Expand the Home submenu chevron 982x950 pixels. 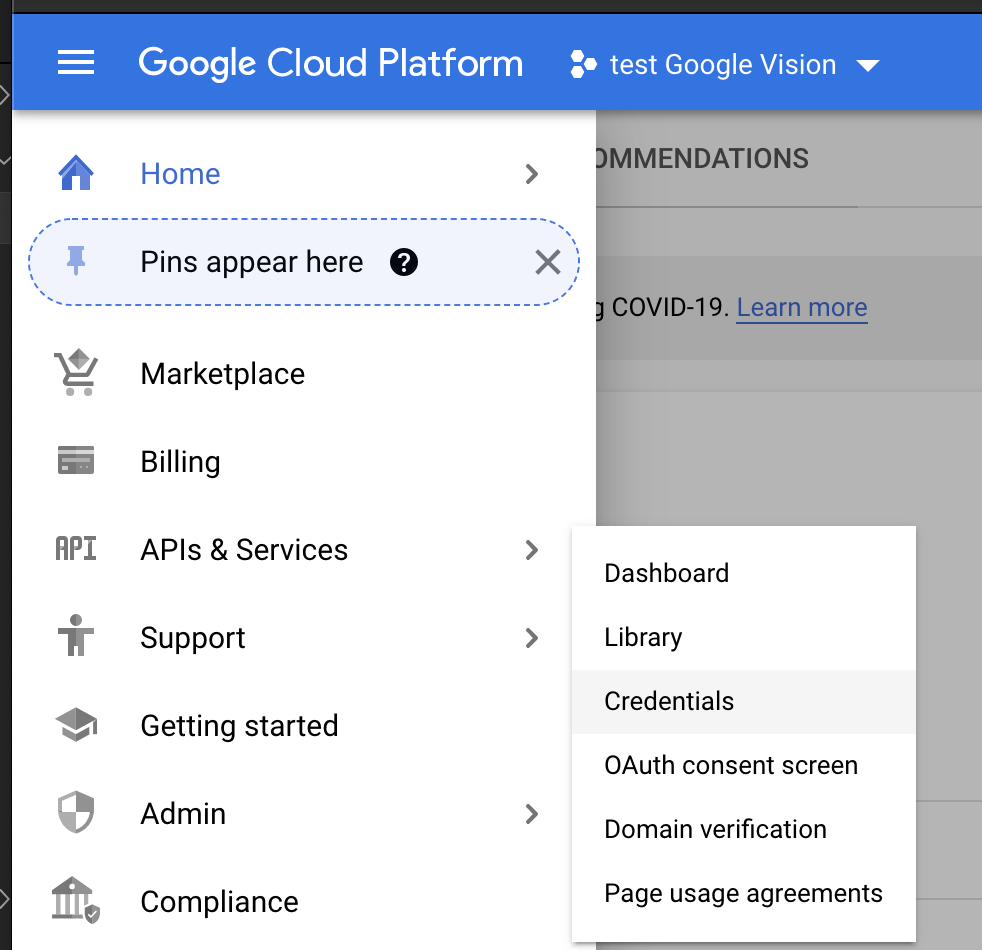532,174
